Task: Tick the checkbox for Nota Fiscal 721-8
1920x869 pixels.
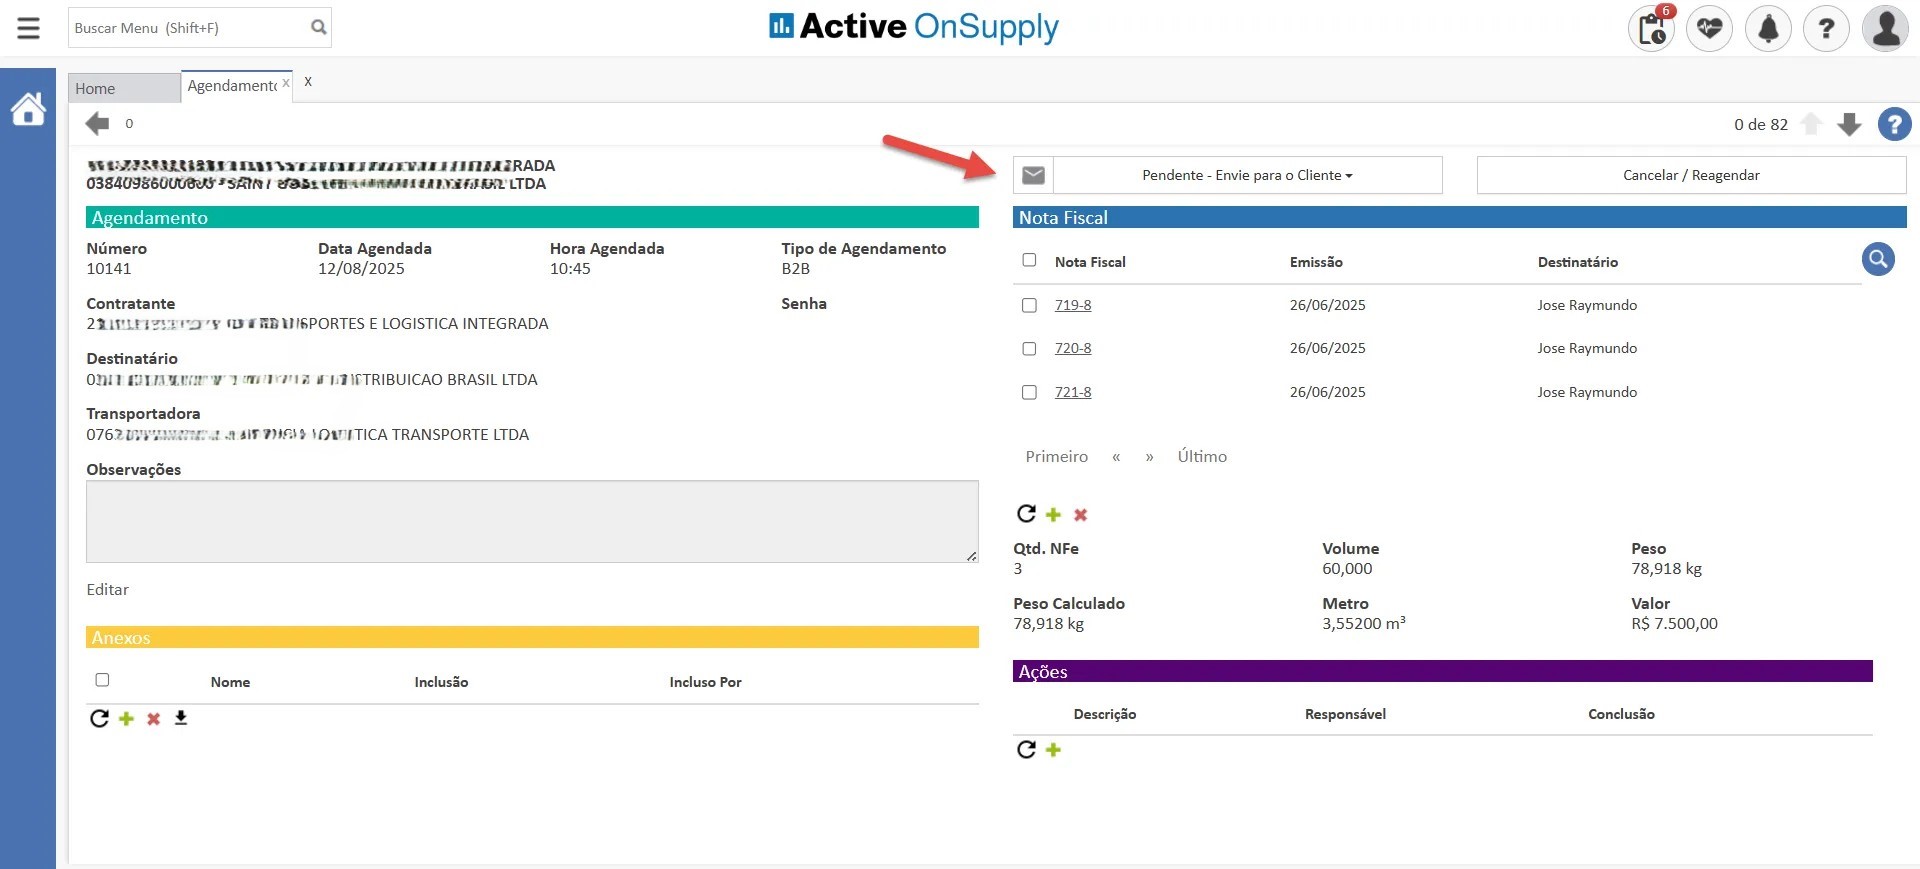Action: tap(1029, 392)
